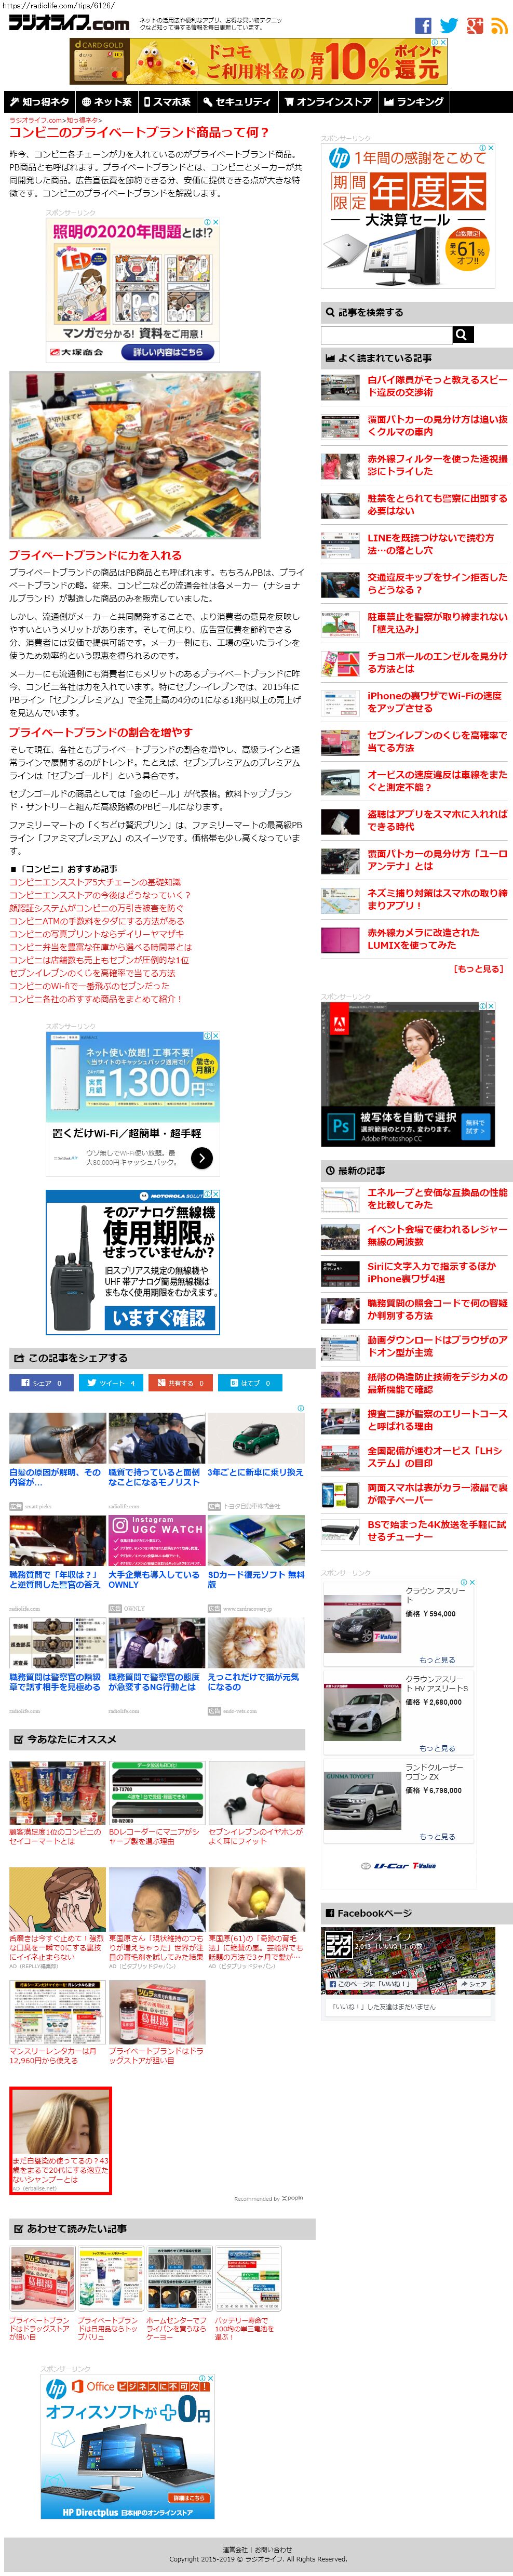
Task: Open 駐禁をとられても警察に出頭する必要はない
Action: [437, 504]
